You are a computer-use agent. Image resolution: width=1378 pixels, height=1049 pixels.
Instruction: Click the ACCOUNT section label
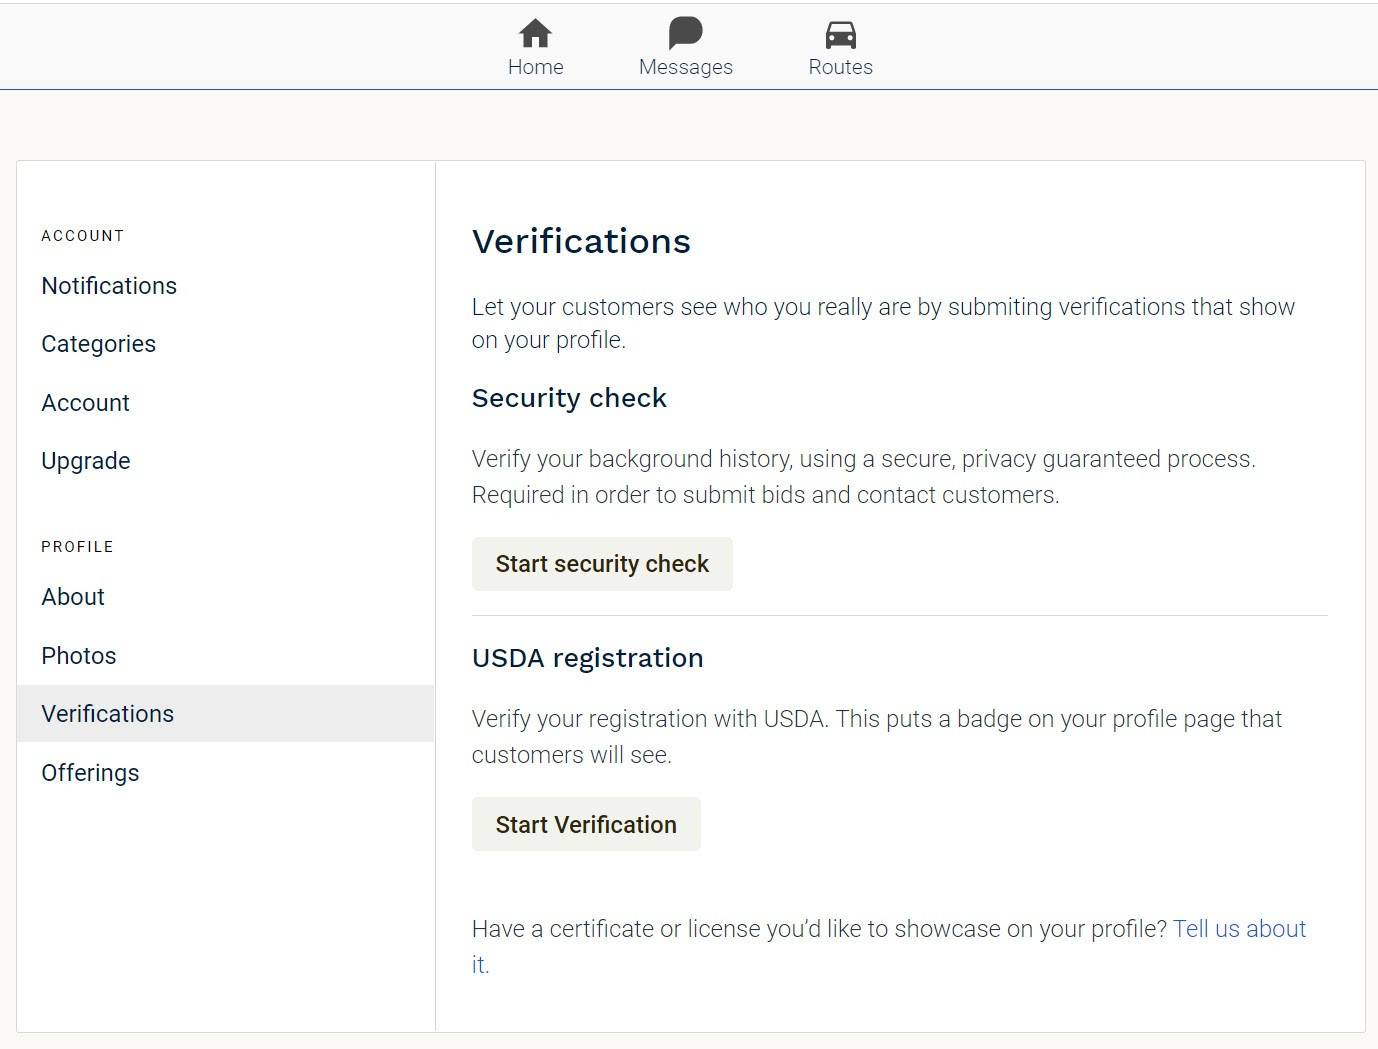pyautogui.click(x=83, y=236)
